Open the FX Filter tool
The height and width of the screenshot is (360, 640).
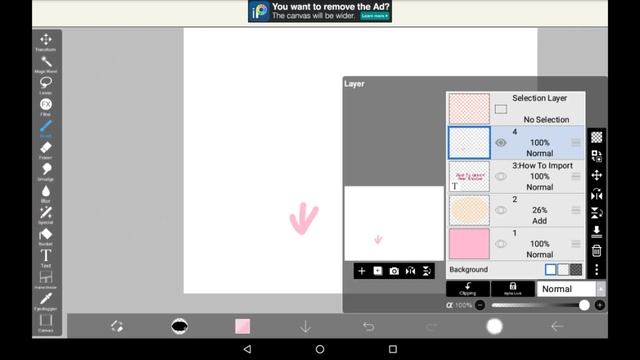click(46, 107)
